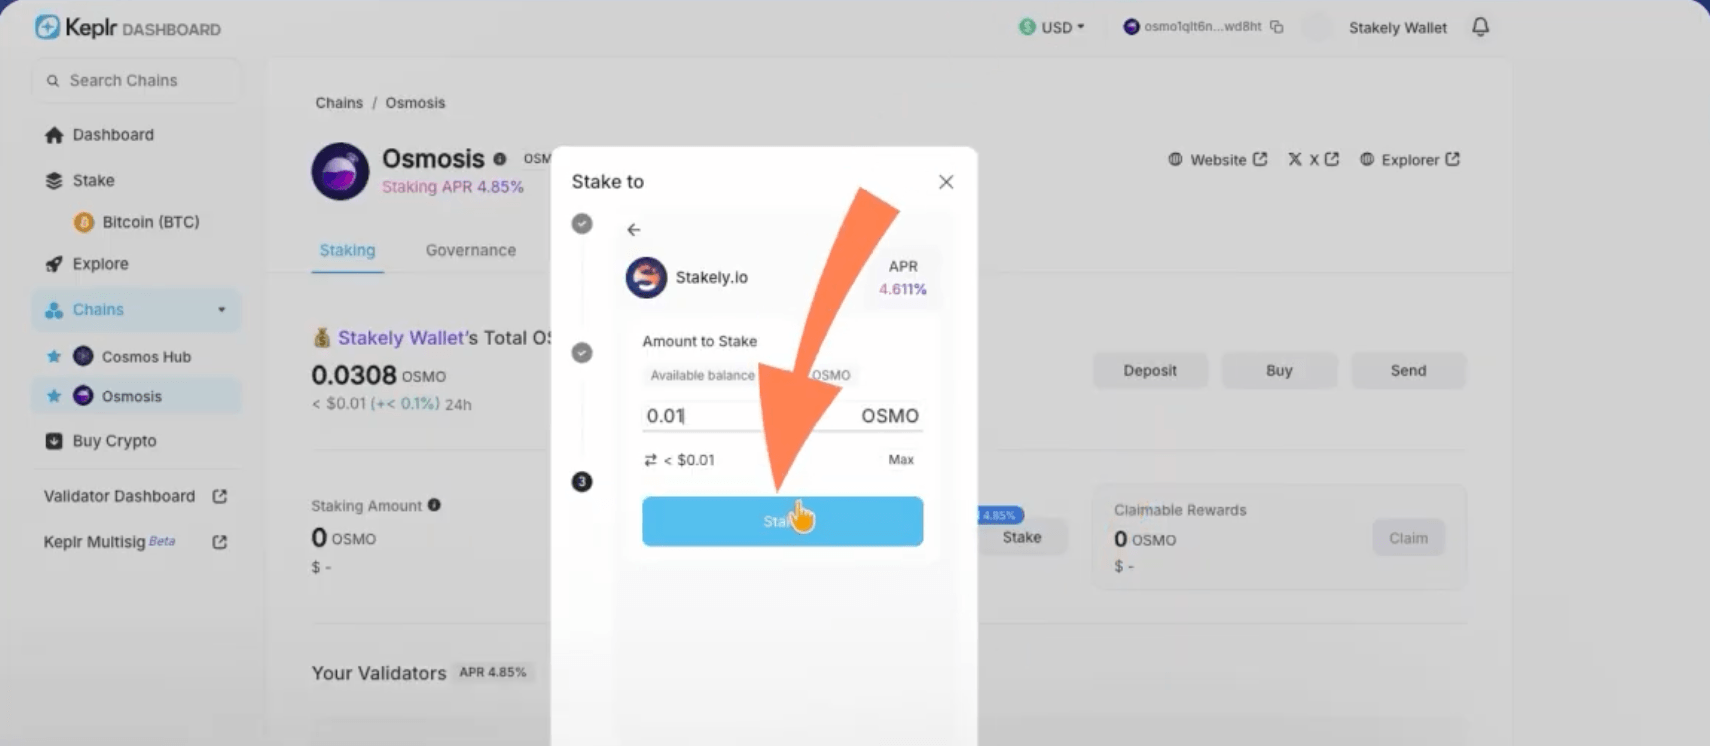This screenshot has width=1710, height=746.
Task: Toggle the currency swap arrows icon
Action: [651, 460]
